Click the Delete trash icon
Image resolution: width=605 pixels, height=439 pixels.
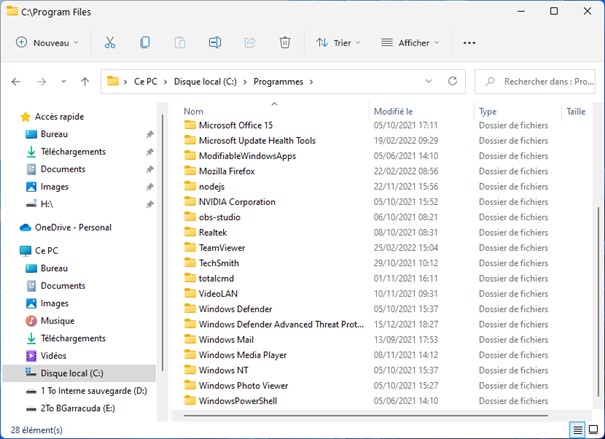285,43
